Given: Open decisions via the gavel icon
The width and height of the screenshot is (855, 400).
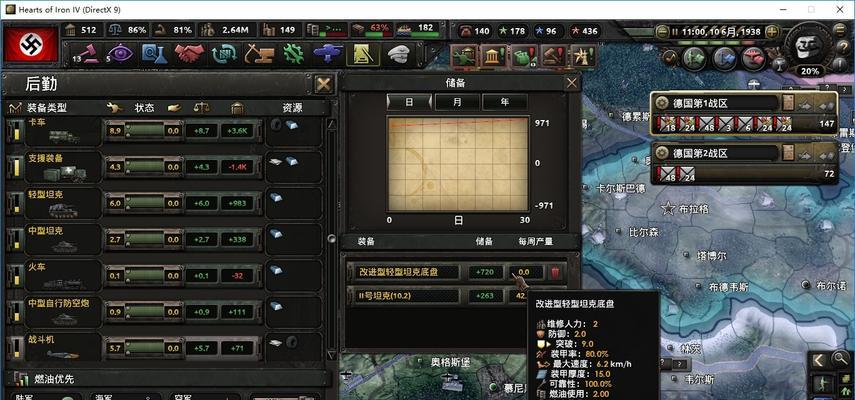Looking at the screenshot, I should pyautogui.click(x=88, y=54).
